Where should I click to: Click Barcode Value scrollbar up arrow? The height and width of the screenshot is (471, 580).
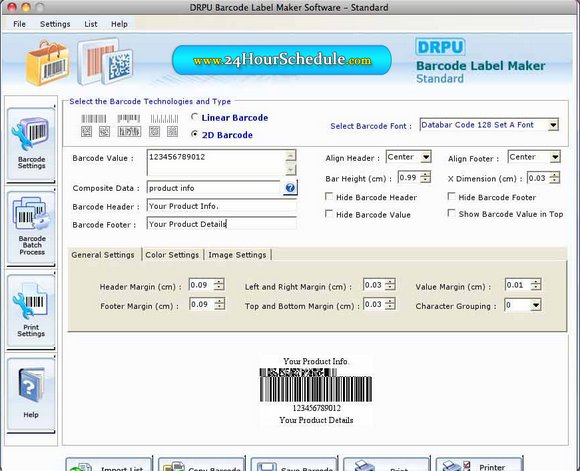291,155
